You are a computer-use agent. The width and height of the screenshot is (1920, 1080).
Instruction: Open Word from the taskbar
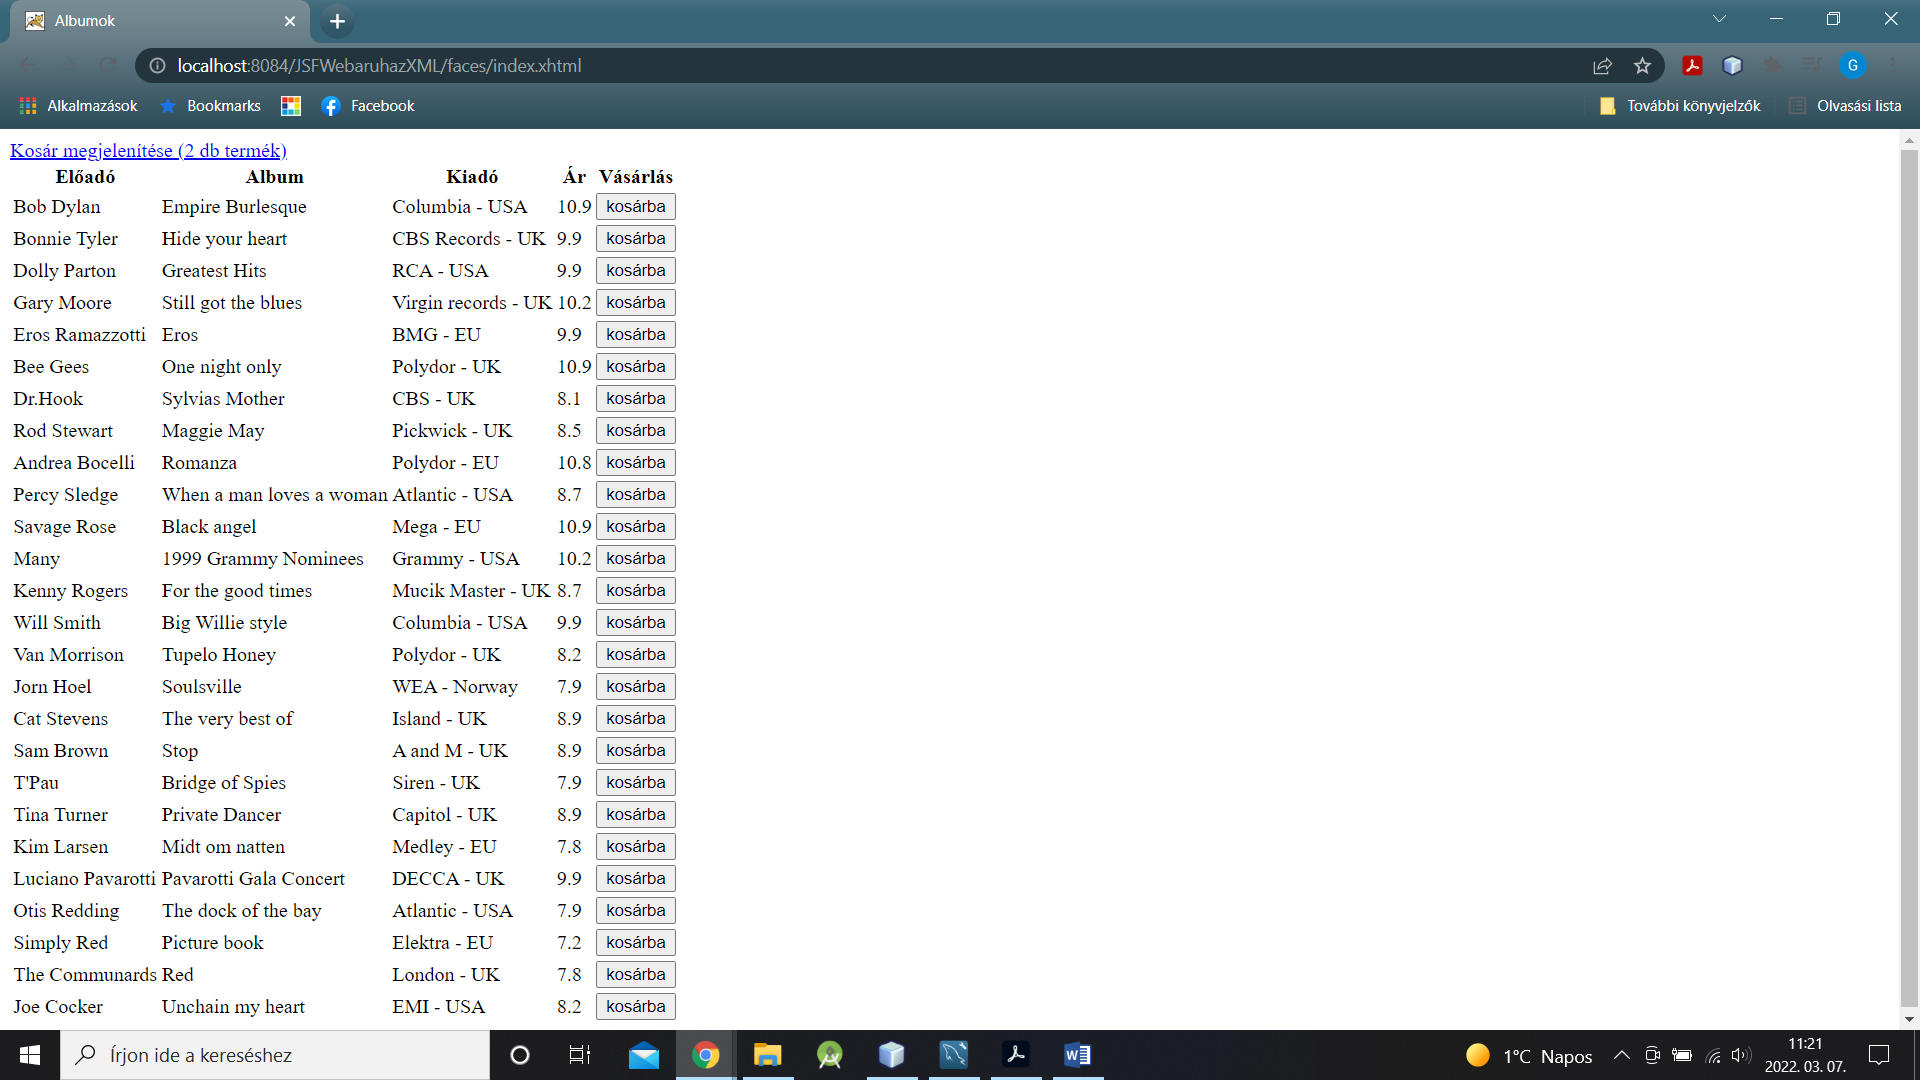[1077, 1055]
